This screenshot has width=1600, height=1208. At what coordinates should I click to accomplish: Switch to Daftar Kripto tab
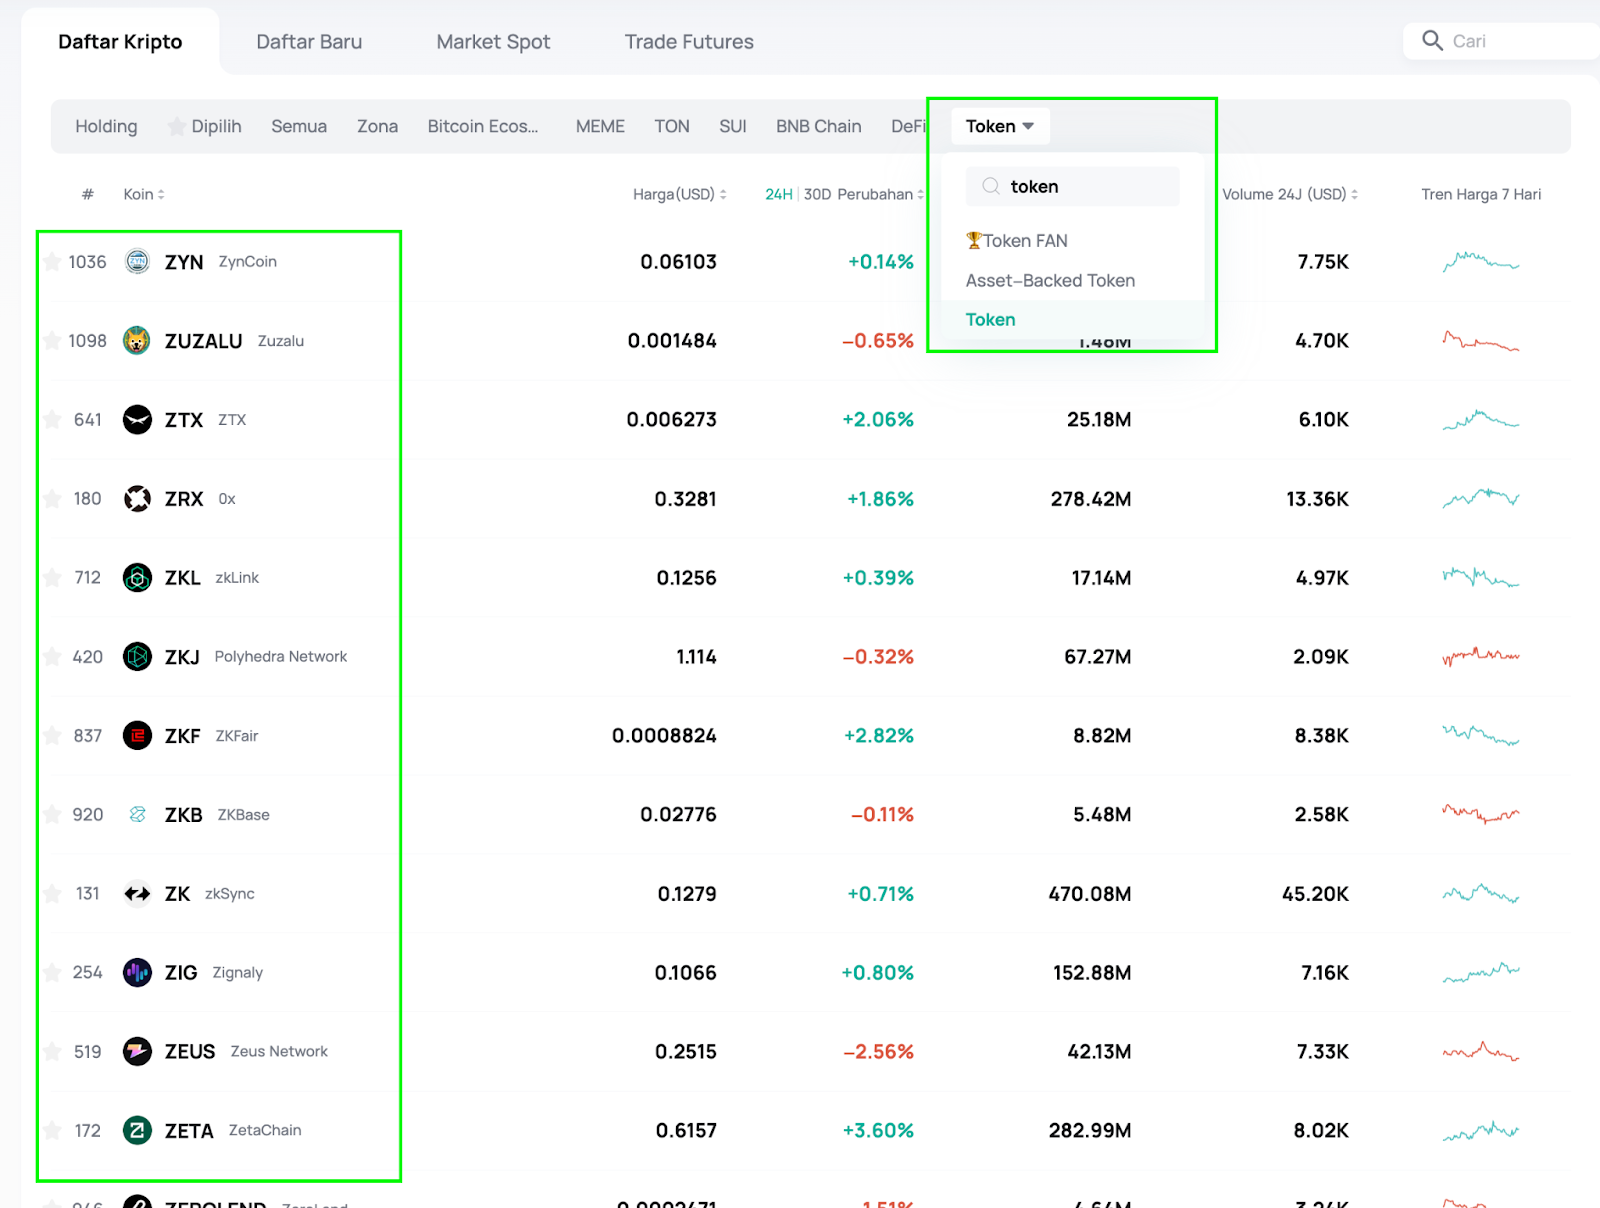120,42
